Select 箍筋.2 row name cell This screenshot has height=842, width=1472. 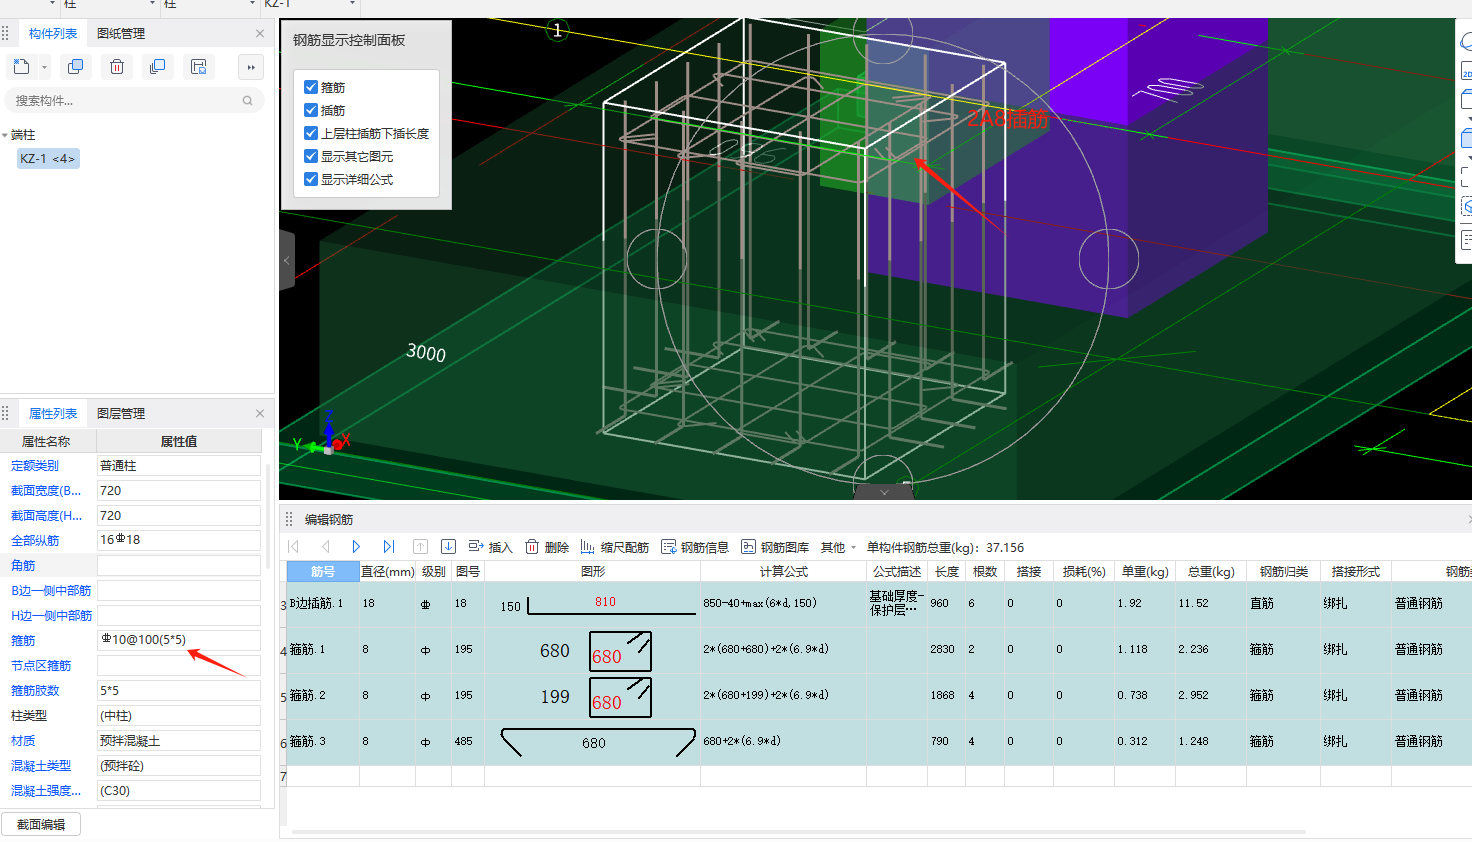(x=323, y=695)
